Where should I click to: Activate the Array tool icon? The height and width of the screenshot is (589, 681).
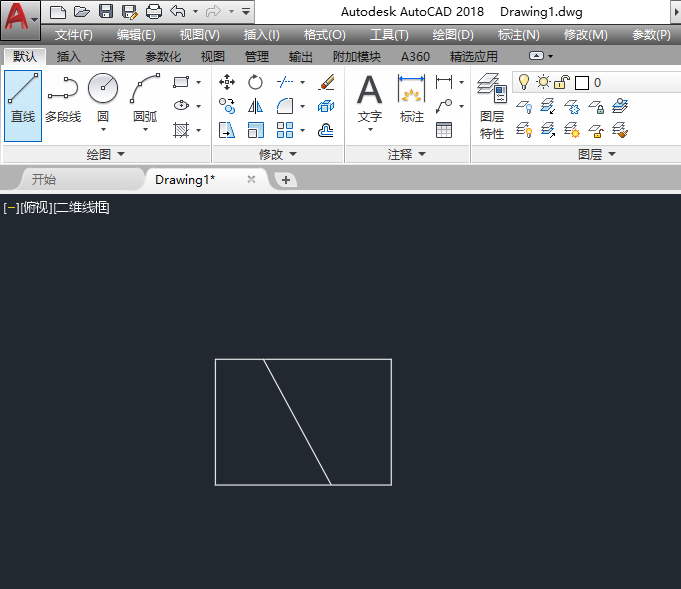tap(284, 130)
